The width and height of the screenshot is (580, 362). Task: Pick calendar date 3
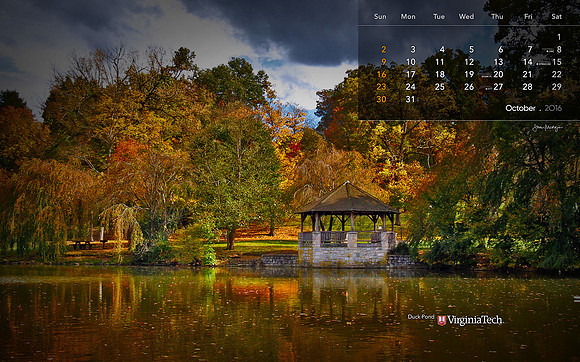pos(413,49)
